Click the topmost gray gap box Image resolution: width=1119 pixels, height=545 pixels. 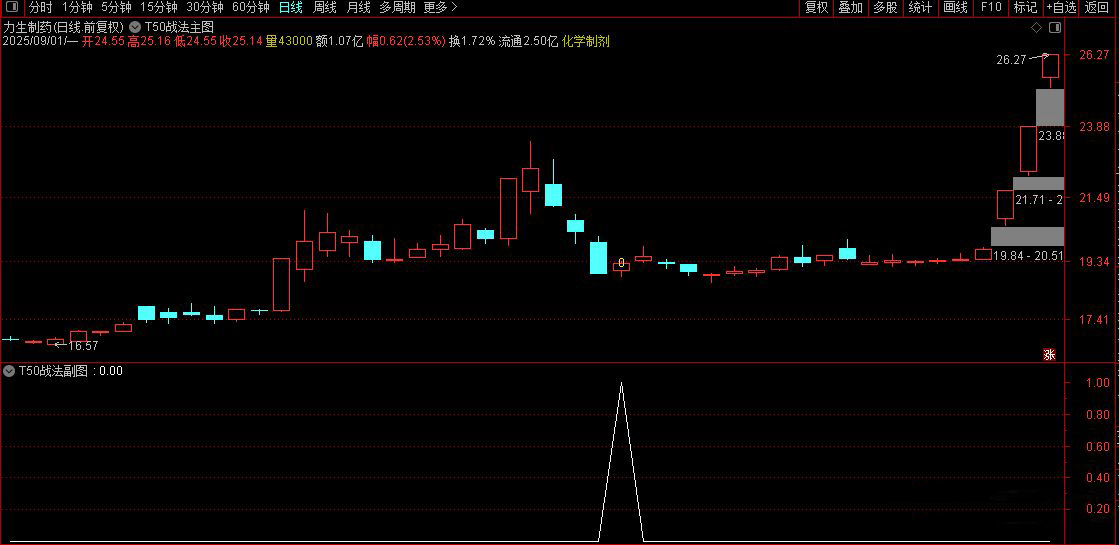1050,108
